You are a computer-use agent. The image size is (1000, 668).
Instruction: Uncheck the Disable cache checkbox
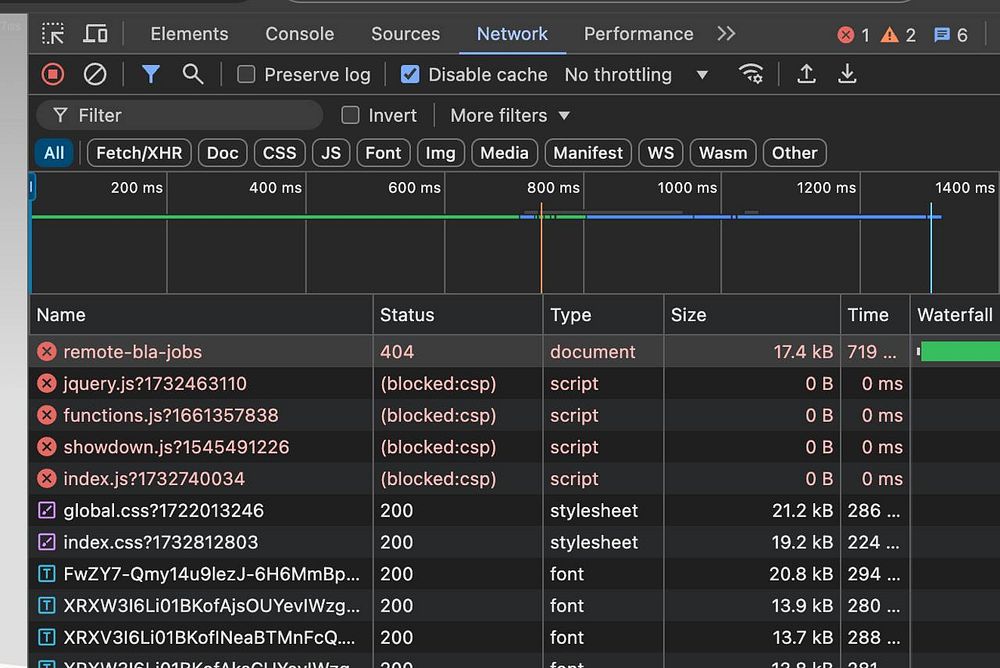pyautogui.click(x=410, y=74)
